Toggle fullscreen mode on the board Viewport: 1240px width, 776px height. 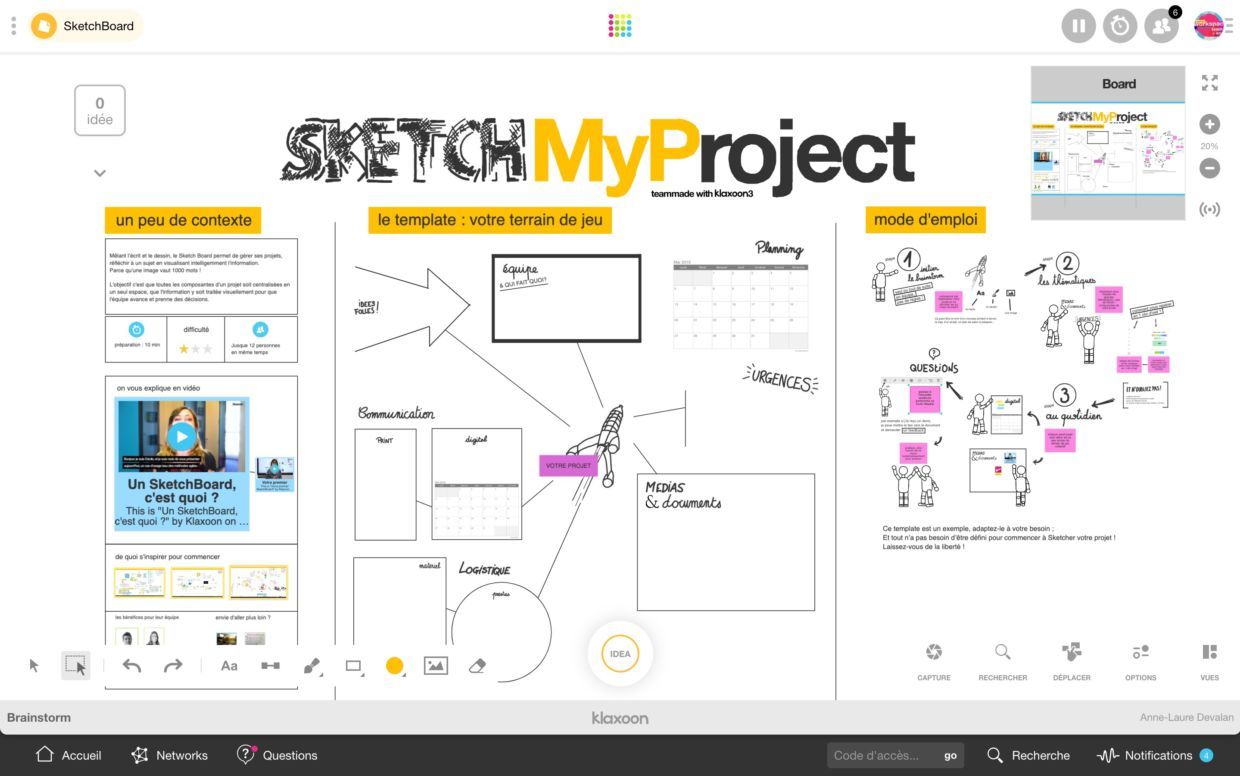1210,83
